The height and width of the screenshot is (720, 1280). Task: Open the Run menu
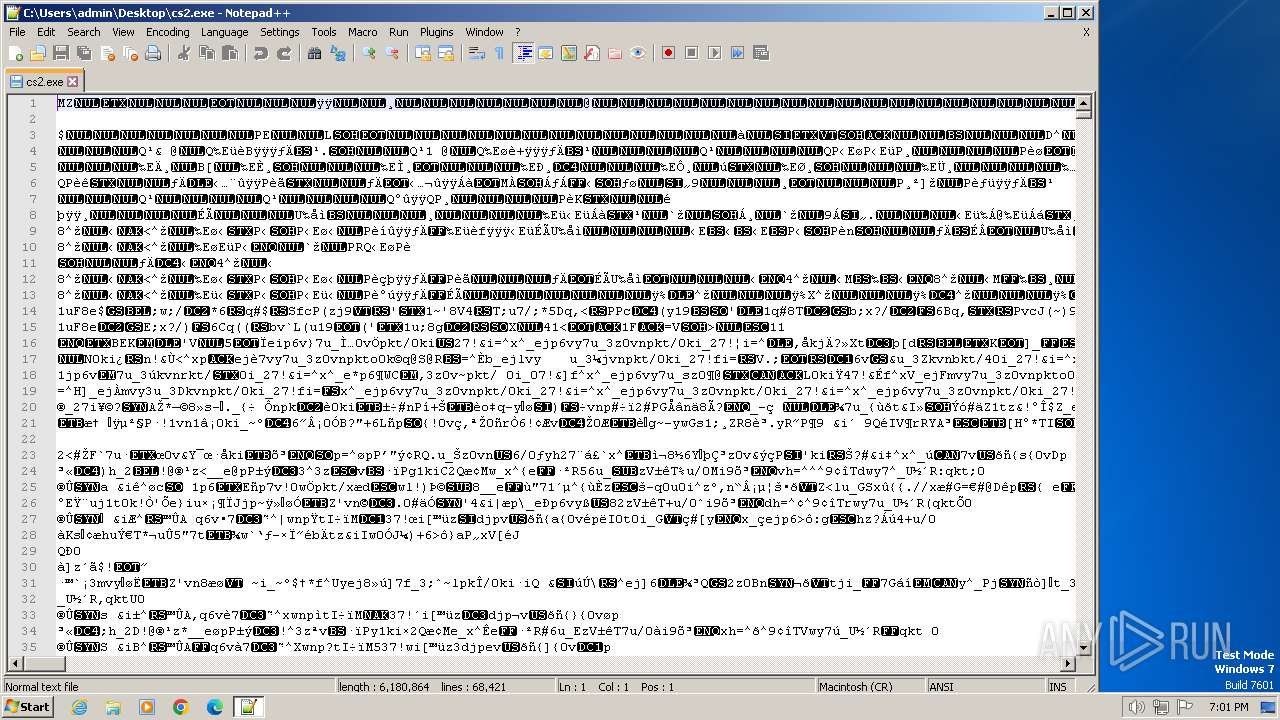(x=399, y=32)
